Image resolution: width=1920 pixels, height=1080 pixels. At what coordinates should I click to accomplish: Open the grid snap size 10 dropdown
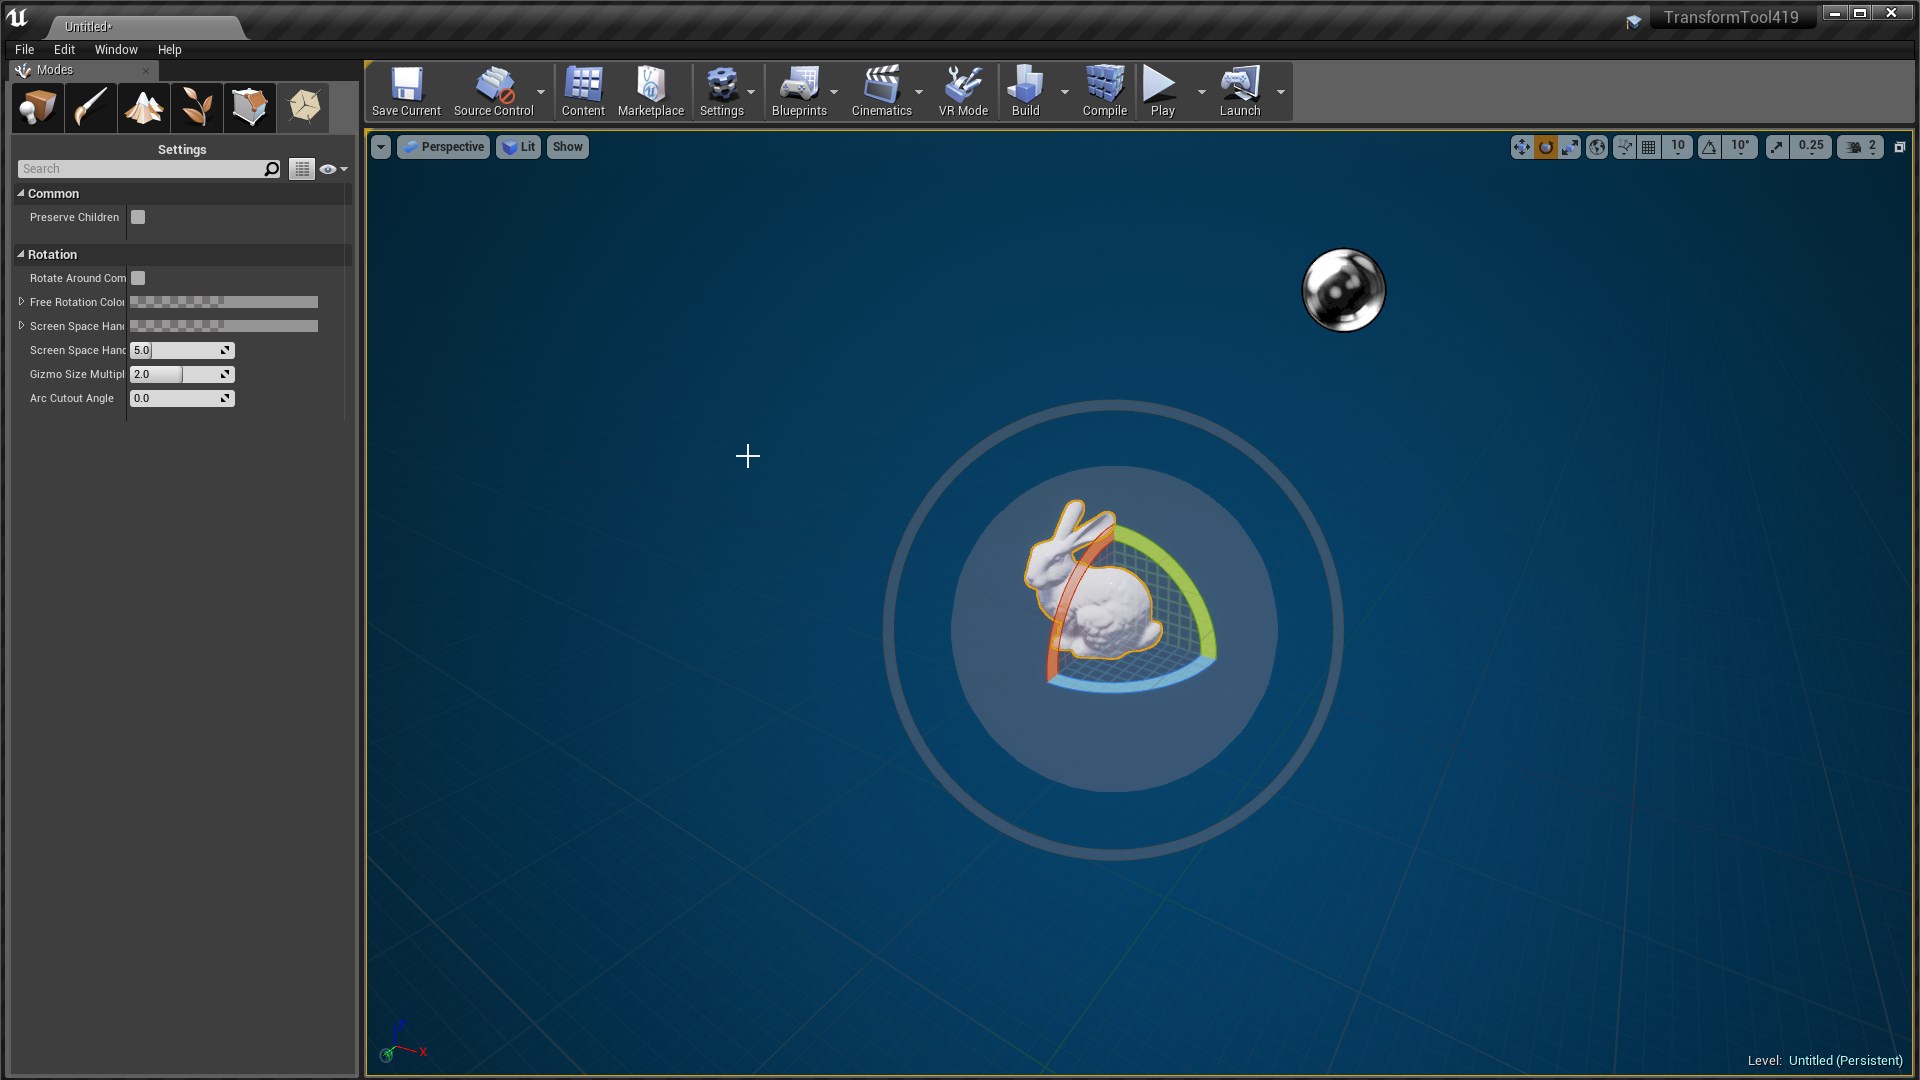pos(1677,147)
